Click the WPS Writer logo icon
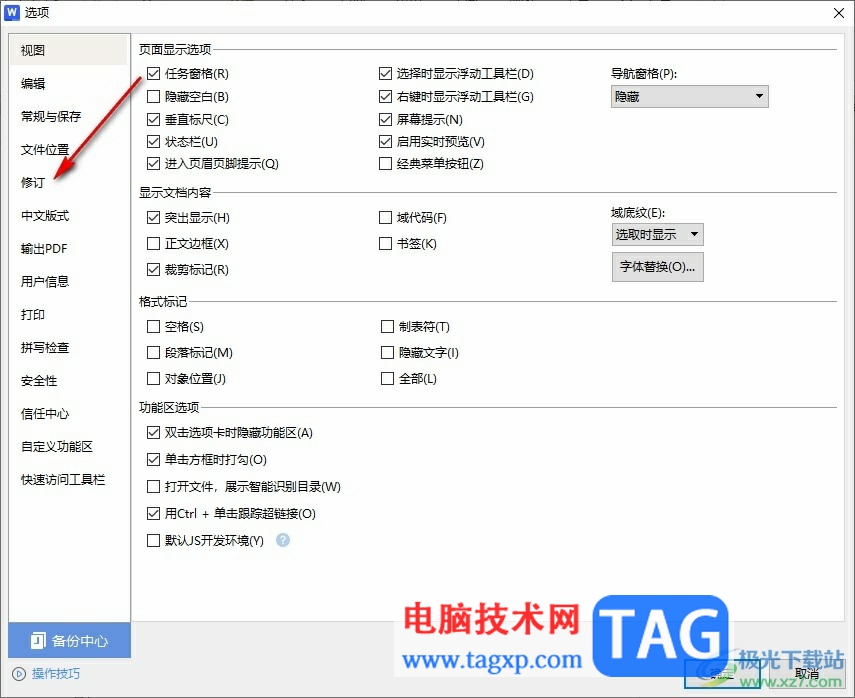 (x=11, y=12)
